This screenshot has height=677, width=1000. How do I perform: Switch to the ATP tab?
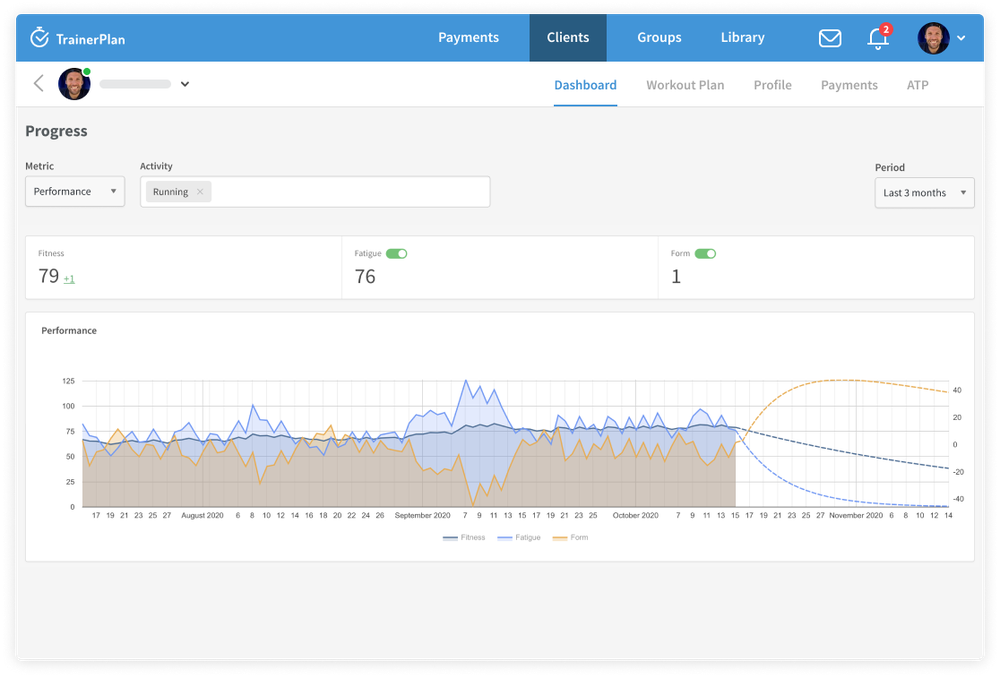(917, 85)
